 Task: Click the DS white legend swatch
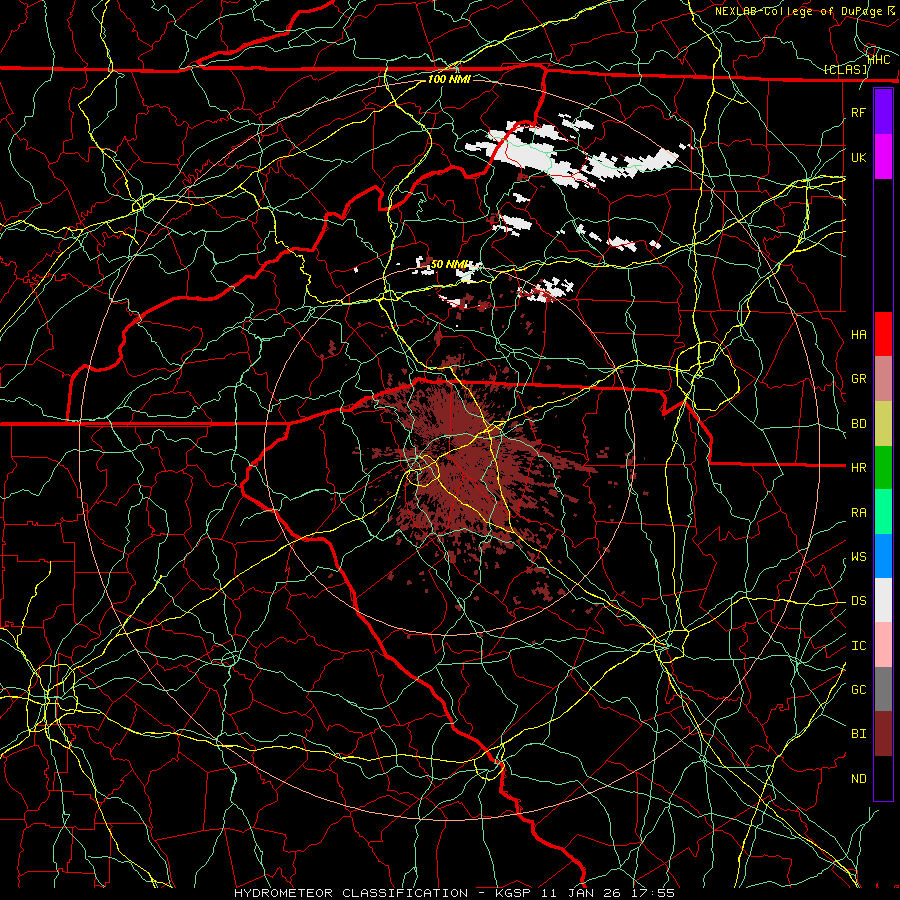883,600
